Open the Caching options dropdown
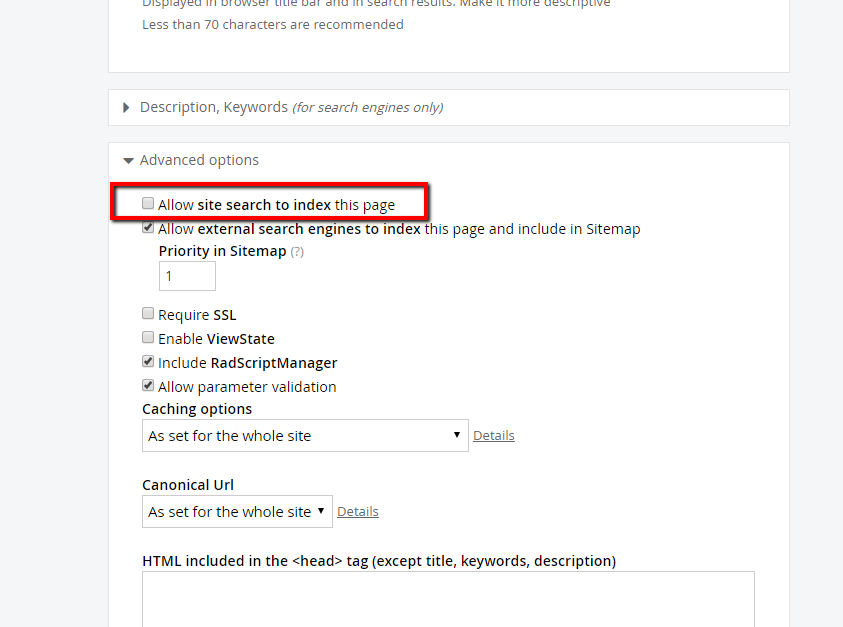This screenshot has height=627, width=843. tap(305, 435)
